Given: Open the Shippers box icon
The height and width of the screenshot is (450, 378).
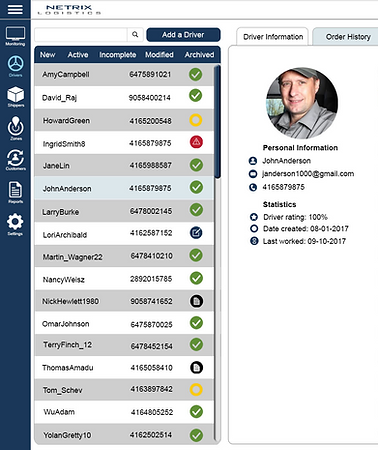Looking at the screenshot, I should (15, 96).
